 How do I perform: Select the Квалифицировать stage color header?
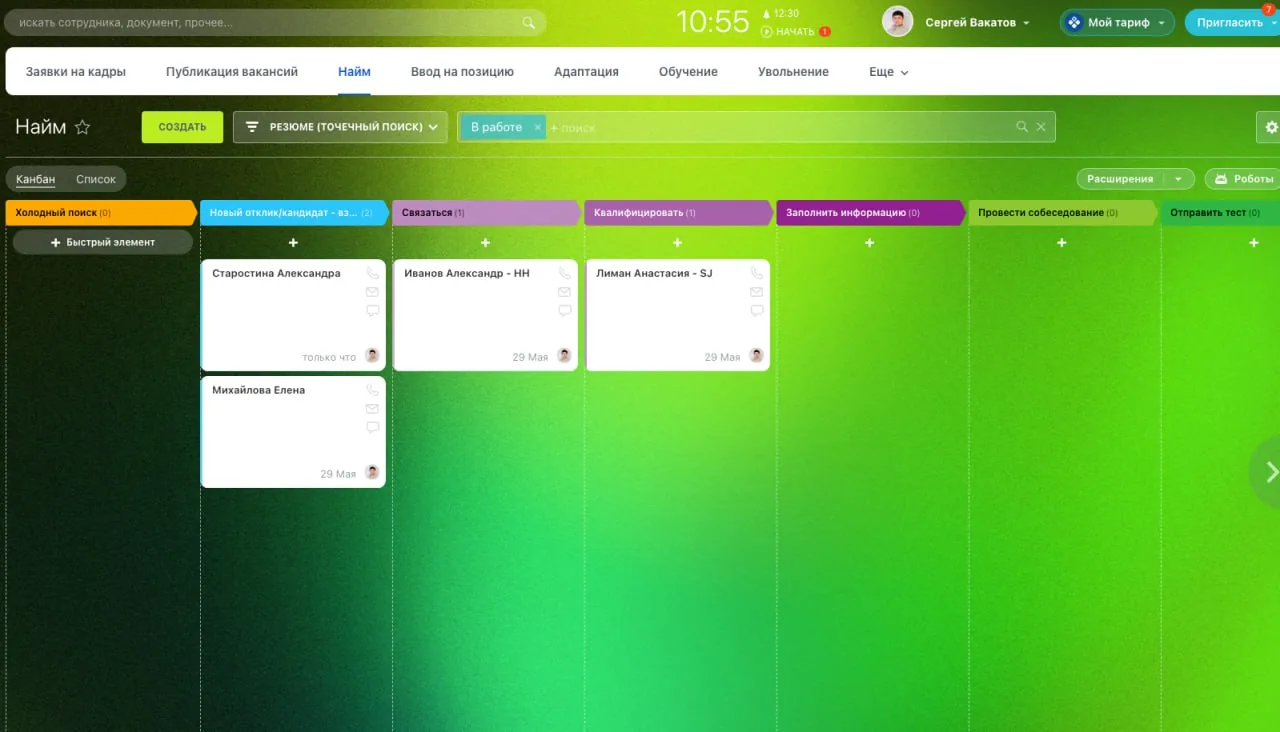pyautogui.click(x=679, y=212)
